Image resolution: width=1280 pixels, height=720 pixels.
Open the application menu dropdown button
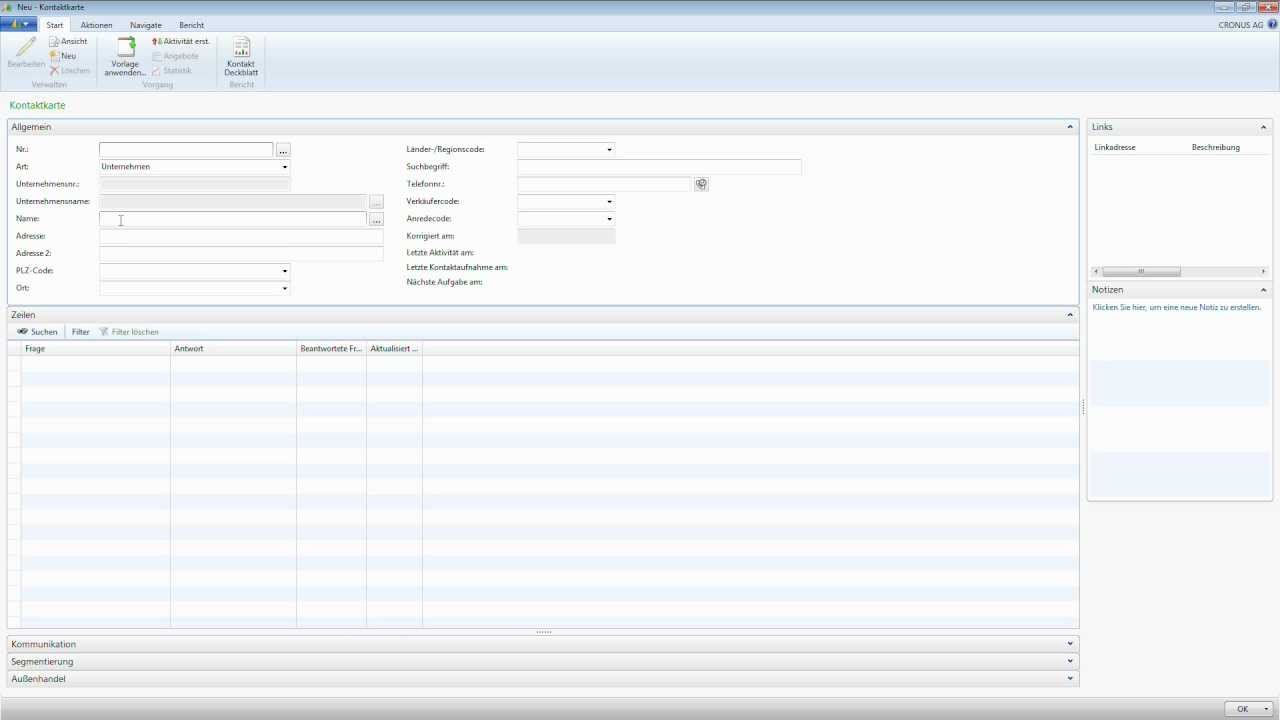pyautogui.click(x=19, y=24)
